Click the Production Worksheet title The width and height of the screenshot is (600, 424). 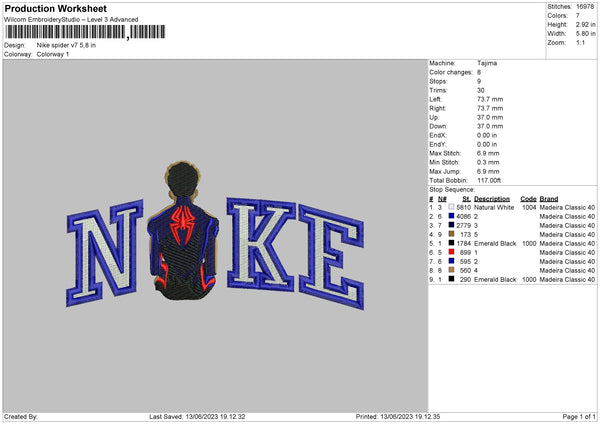click(55, 8)
